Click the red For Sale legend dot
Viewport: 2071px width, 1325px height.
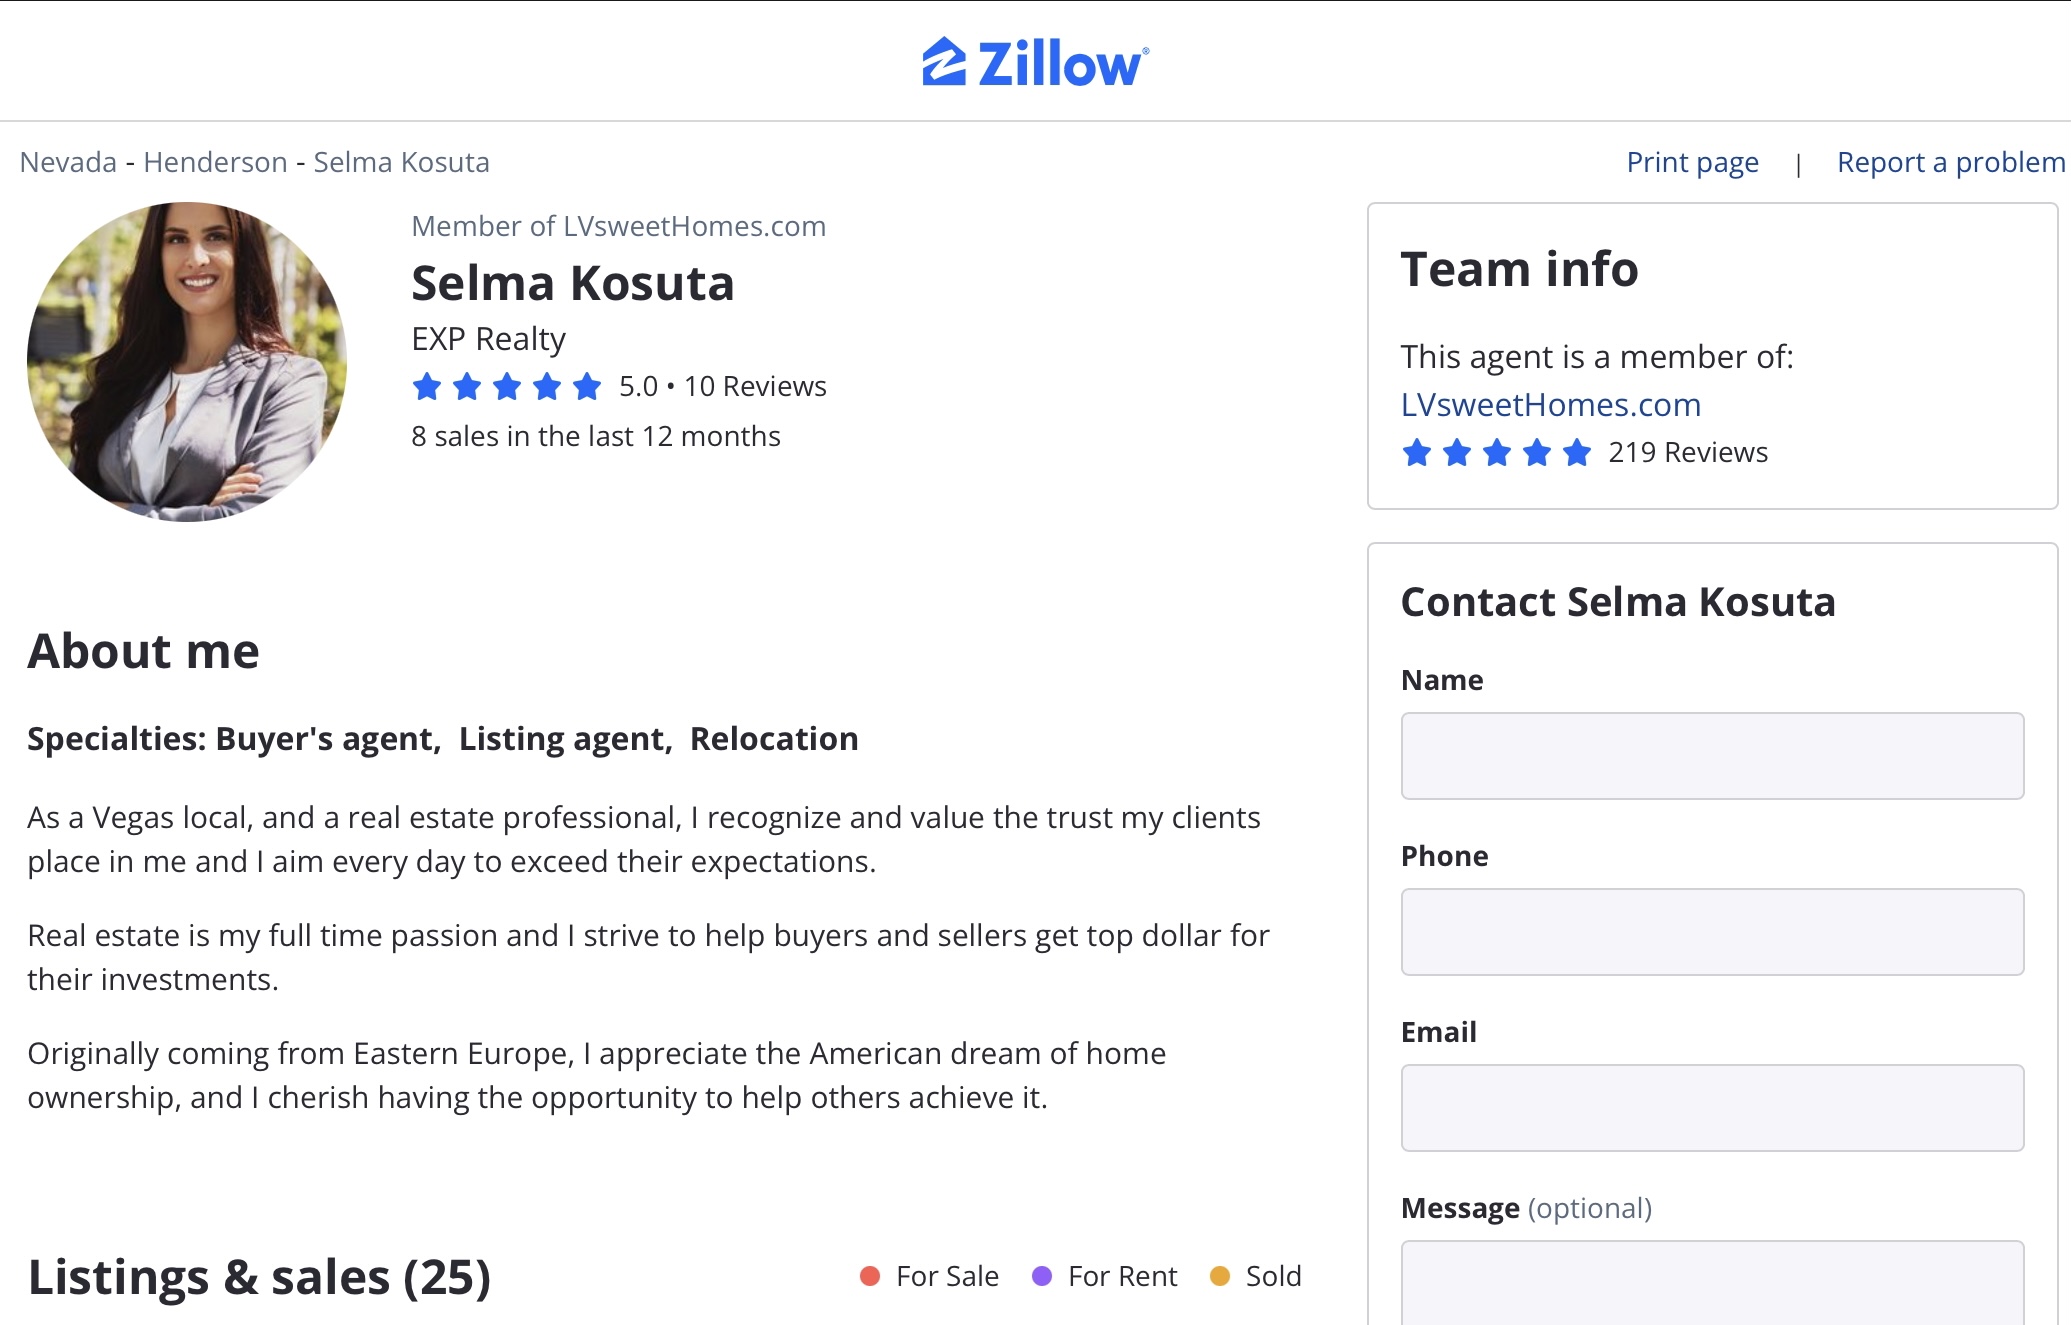coord(870,1276)
